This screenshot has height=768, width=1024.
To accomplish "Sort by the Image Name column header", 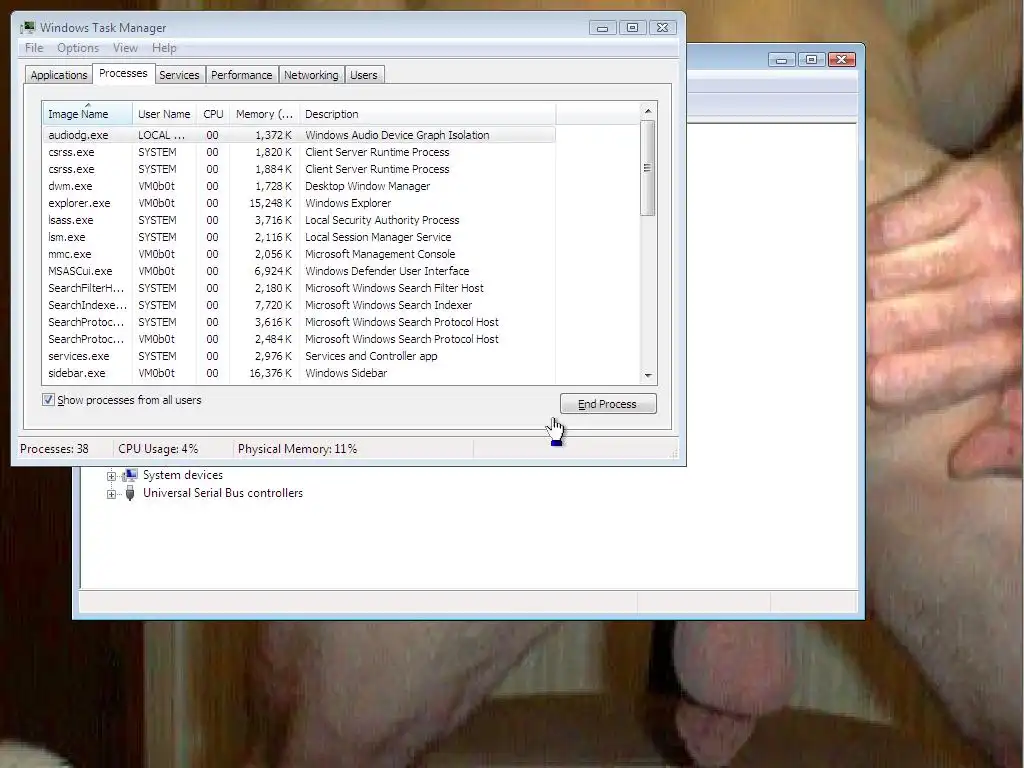I will tap(88, 114).
